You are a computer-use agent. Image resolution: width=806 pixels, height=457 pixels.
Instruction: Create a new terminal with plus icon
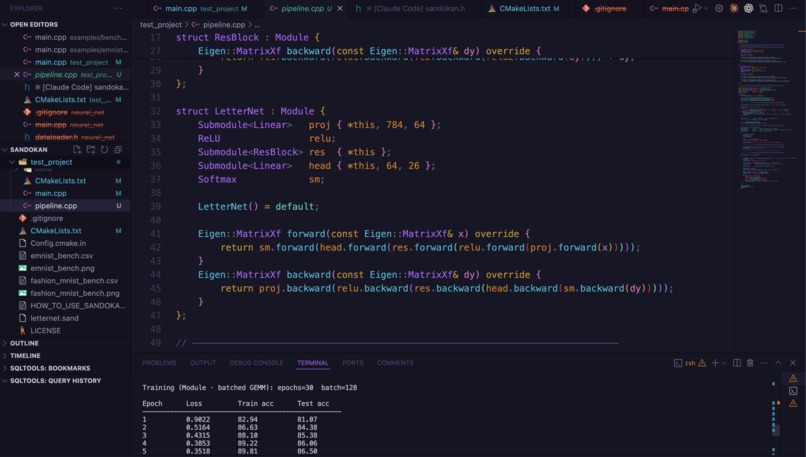[x=715, y=363]
